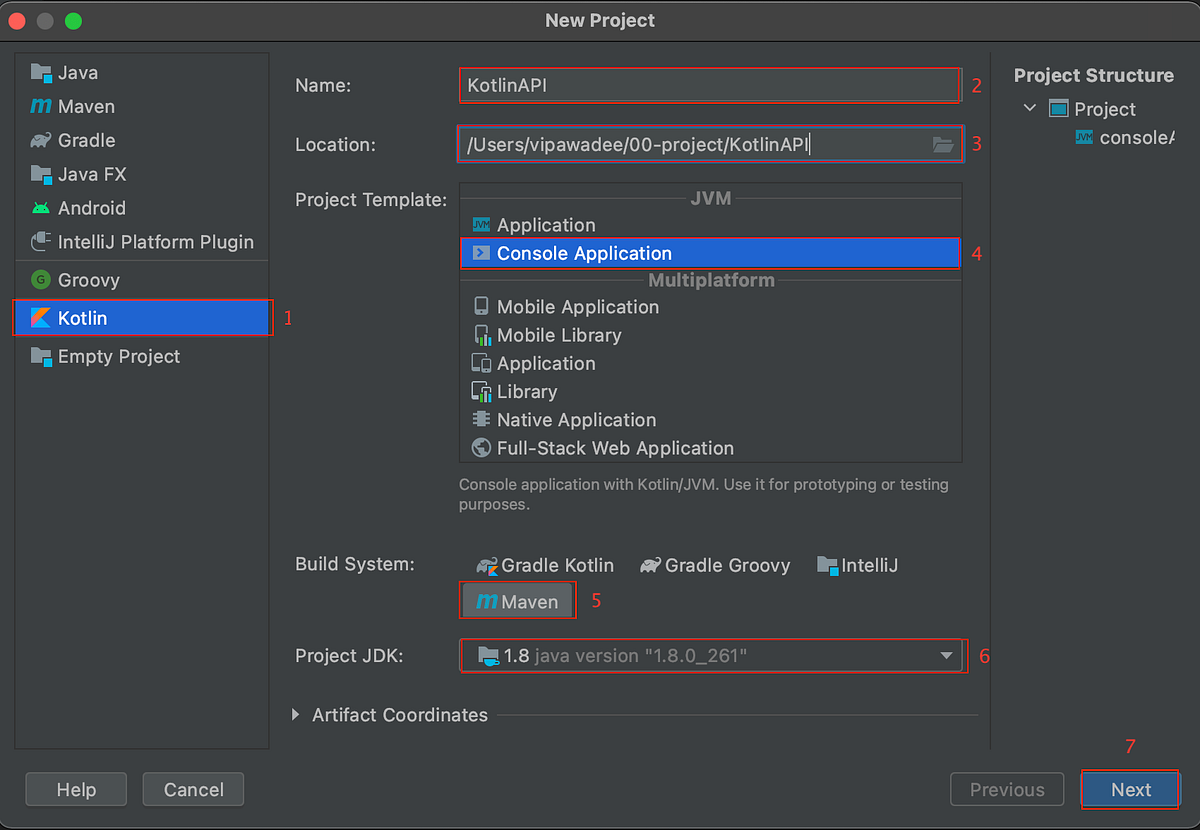Open the Project JDK dropdown
The width and height of the screenshot is (1200, 830).
(945, 656)
